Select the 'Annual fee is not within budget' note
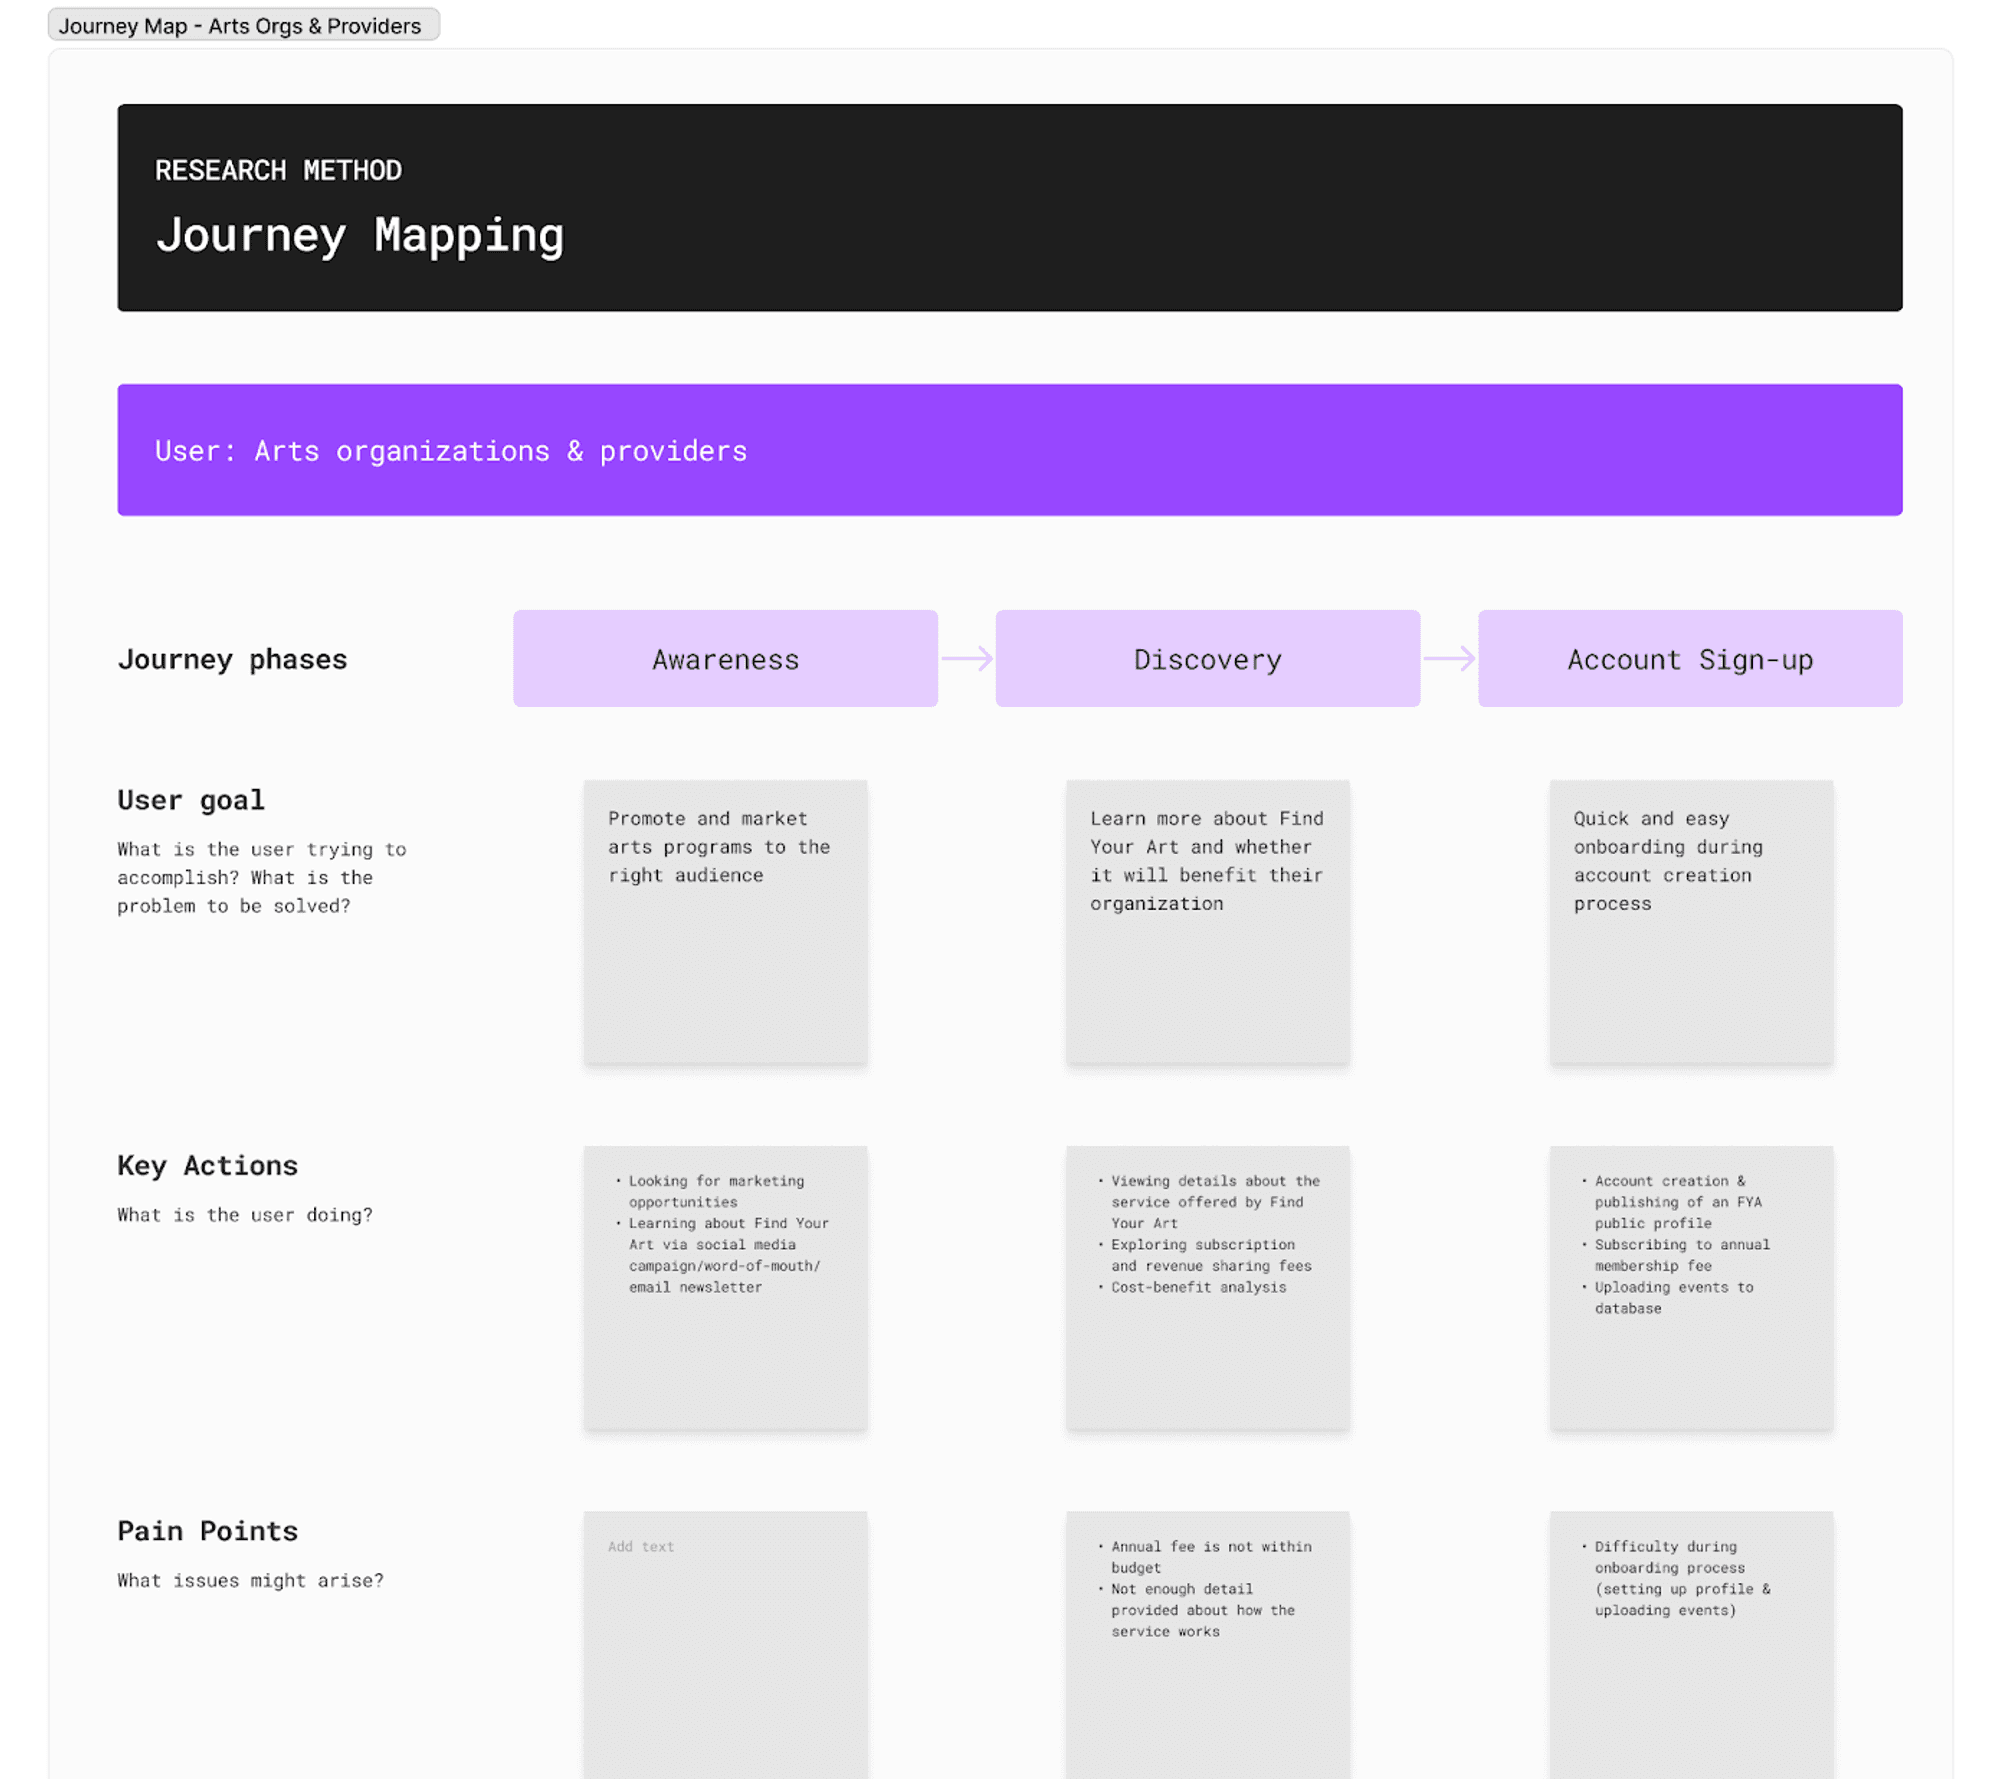Screen dimensions: 2000x1779 click(1207, 1640)
